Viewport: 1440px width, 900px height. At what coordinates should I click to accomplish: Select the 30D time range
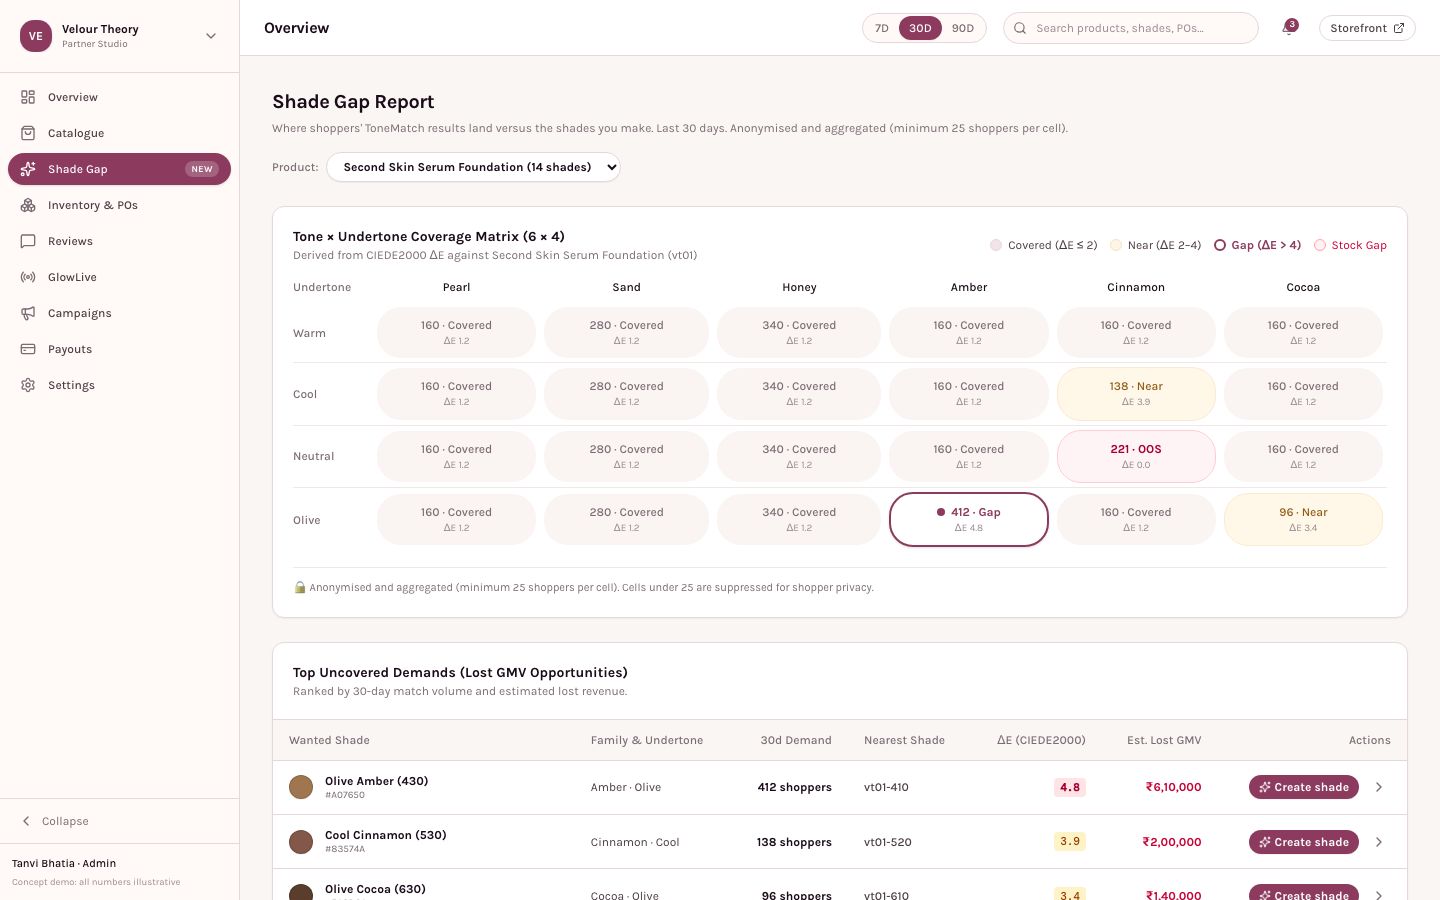pos(920,28)
